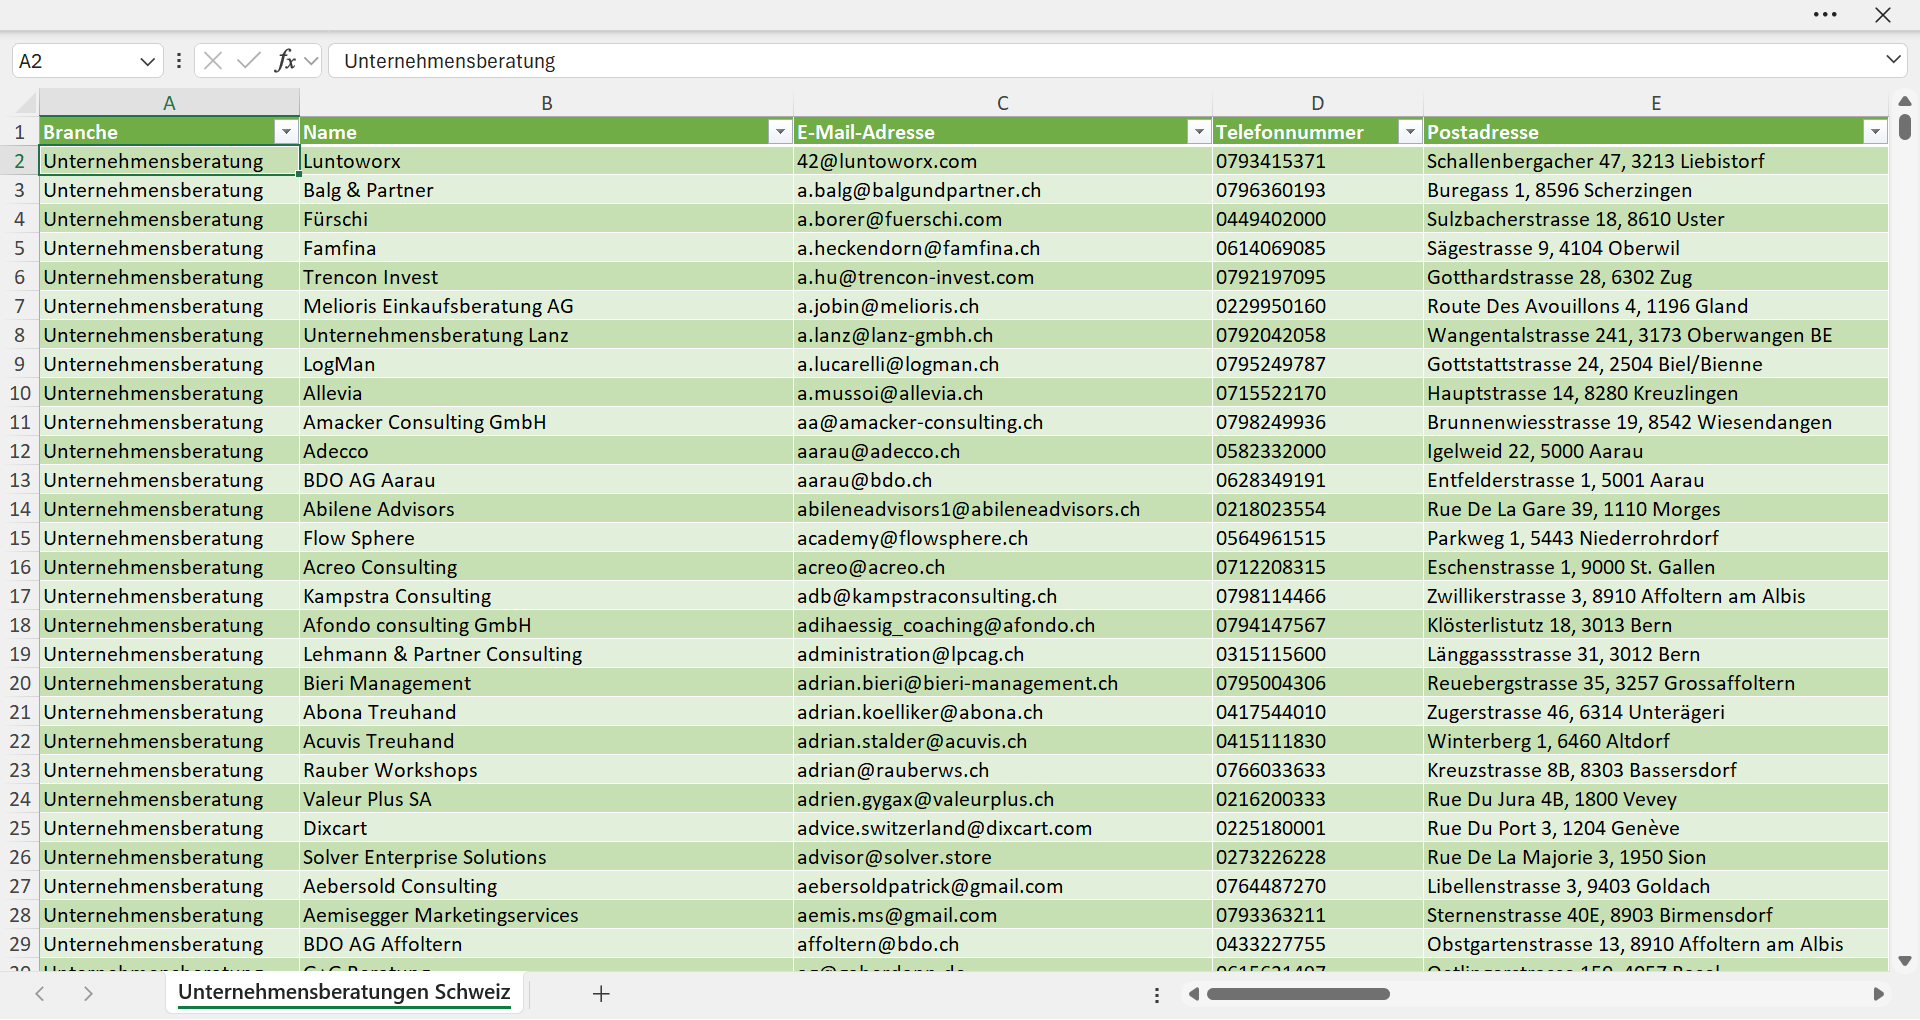
Task: Expand the formula bar with the chevron
Action: pyautogui.click(x=1893, y=60)
